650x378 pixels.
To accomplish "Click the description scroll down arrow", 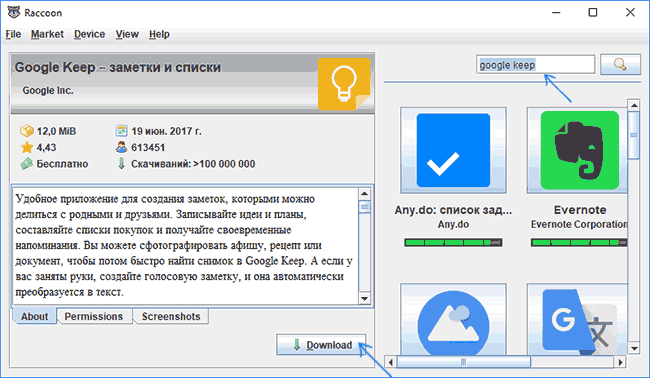I will pyautogui.click(x=364, y=298).
